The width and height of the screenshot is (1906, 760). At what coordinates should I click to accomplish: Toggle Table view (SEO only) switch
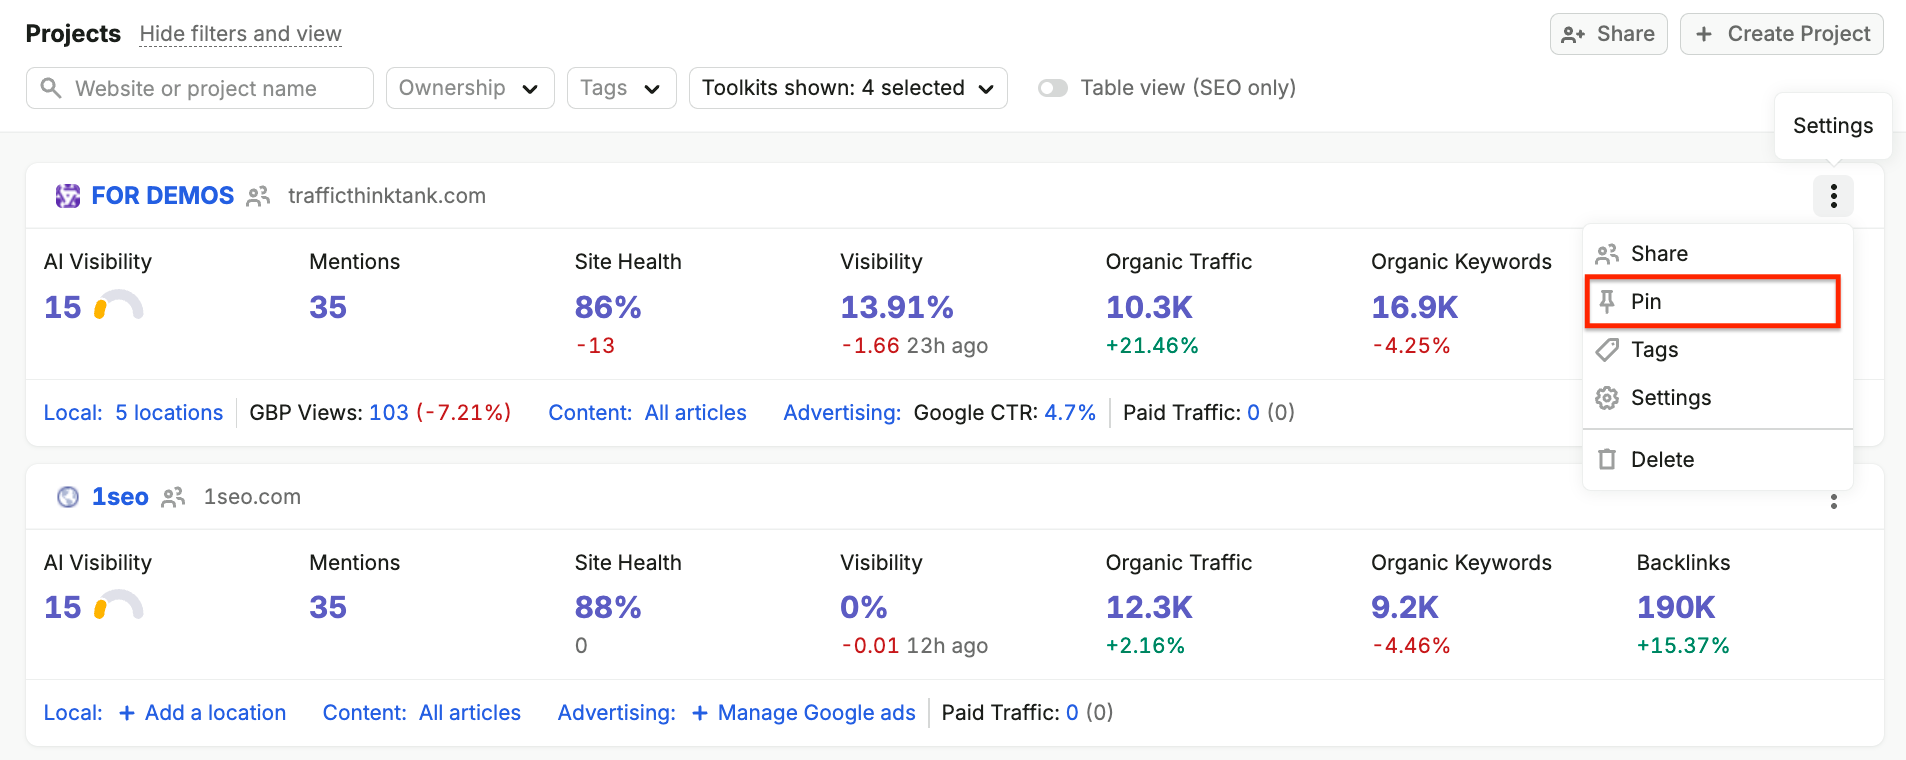click(1052, 88)
